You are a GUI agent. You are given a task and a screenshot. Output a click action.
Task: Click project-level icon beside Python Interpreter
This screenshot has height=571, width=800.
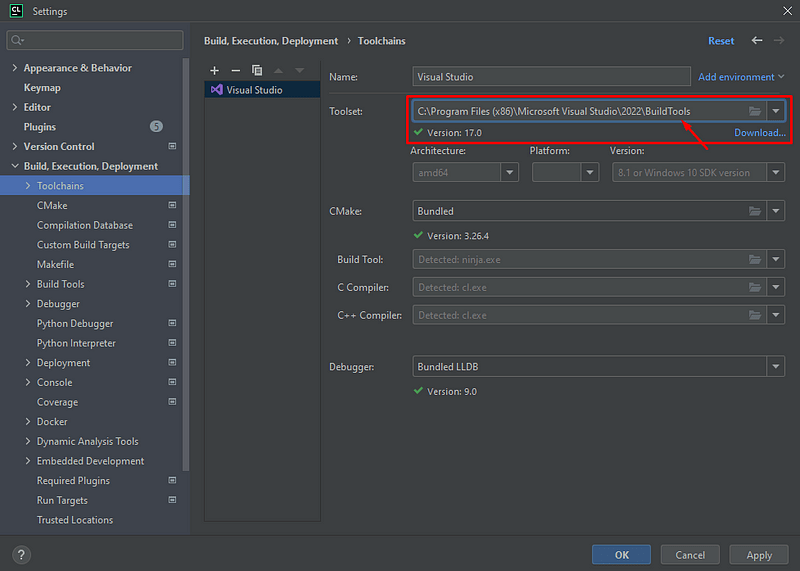click(x=172, y=343)
